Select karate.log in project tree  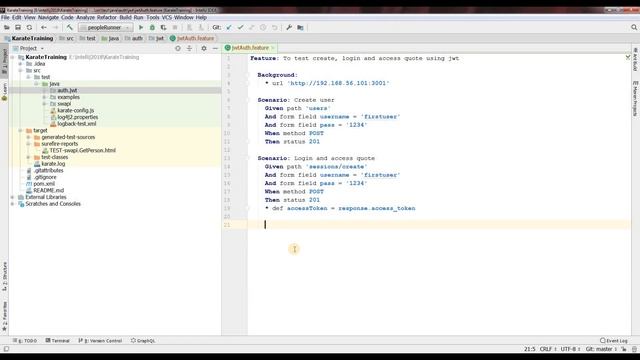53,164
